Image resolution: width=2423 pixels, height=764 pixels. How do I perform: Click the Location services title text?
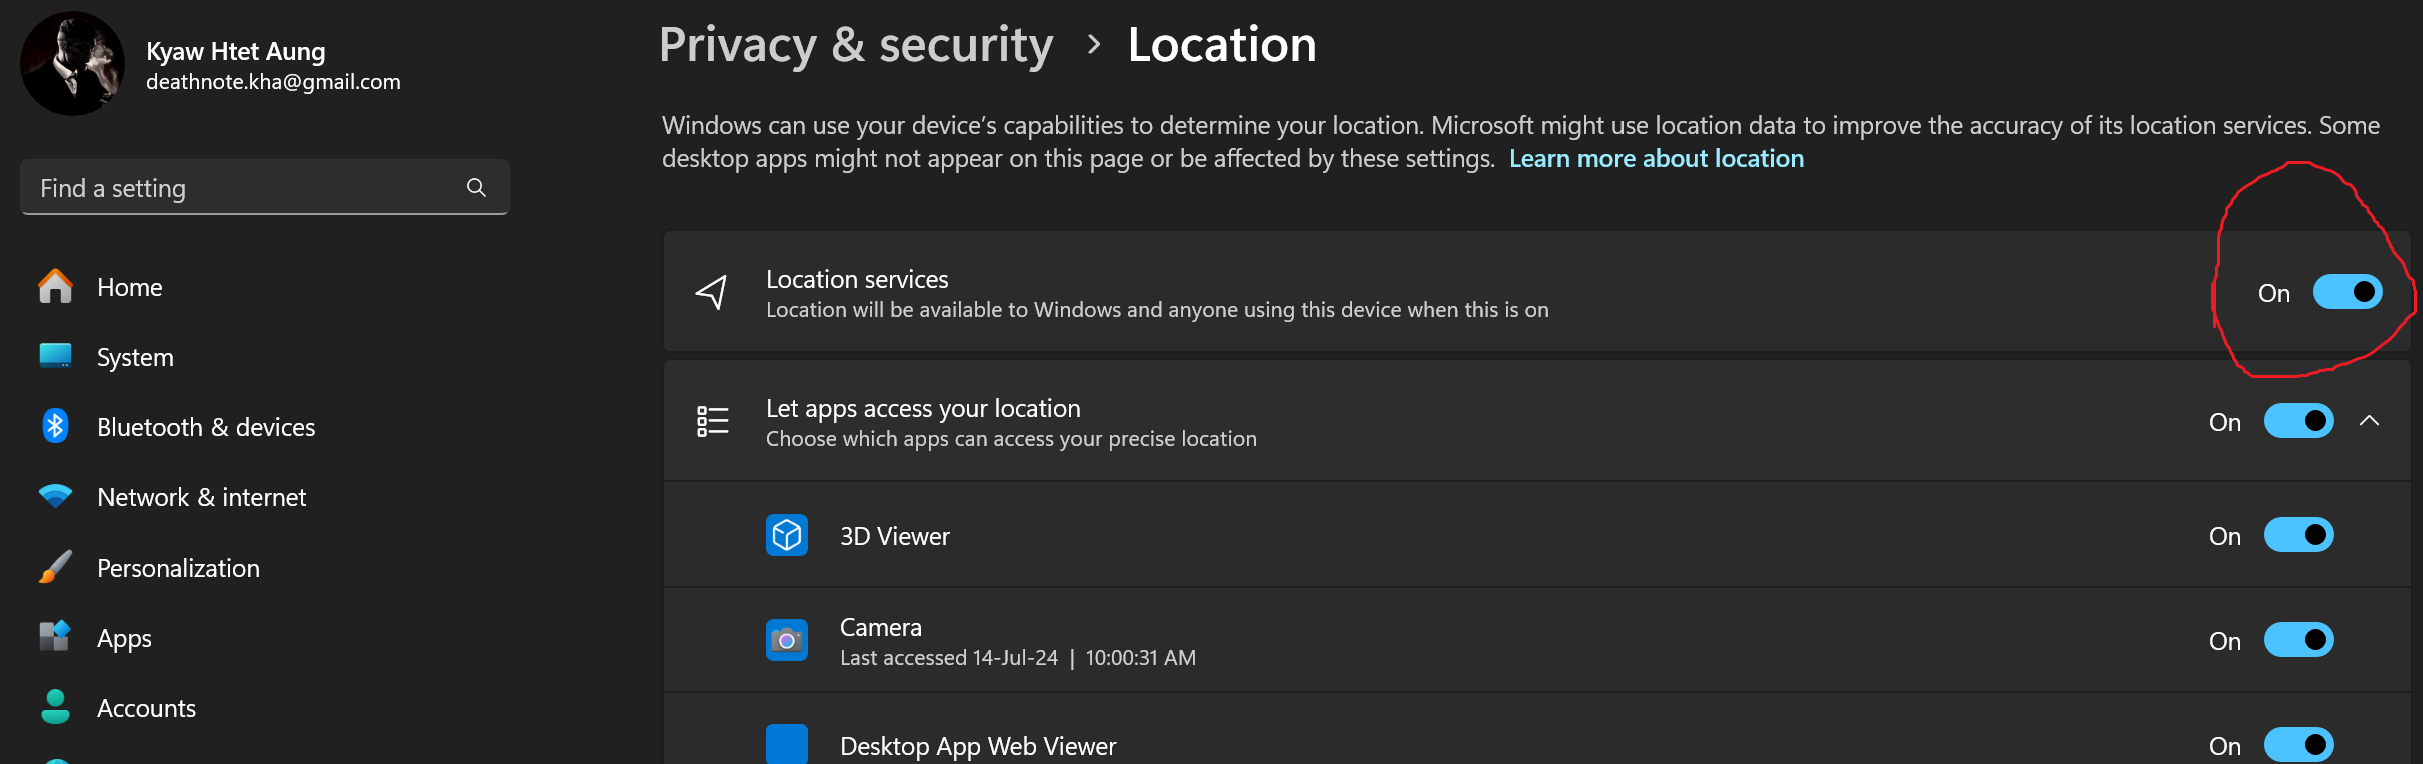[857, 279]
